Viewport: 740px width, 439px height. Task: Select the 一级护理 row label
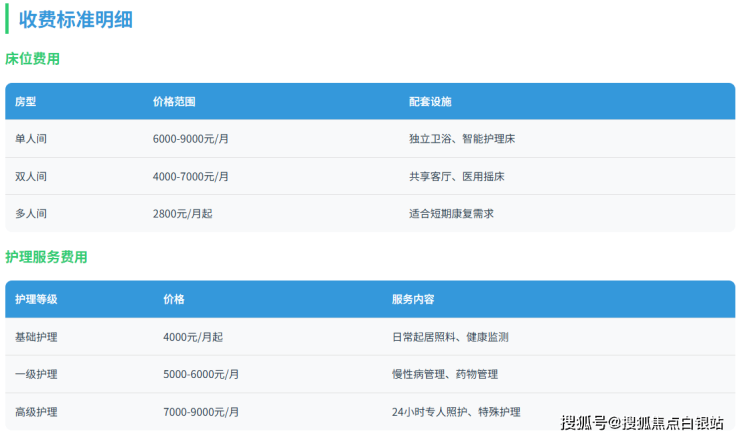point(36,374)
